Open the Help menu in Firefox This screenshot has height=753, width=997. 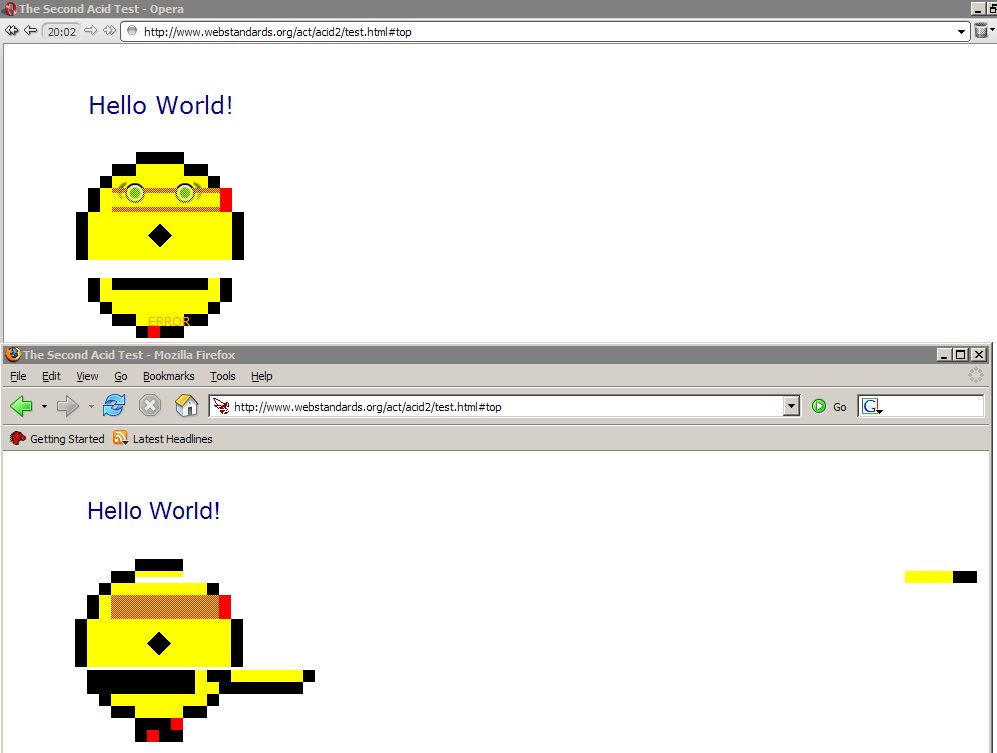point(261,376)
